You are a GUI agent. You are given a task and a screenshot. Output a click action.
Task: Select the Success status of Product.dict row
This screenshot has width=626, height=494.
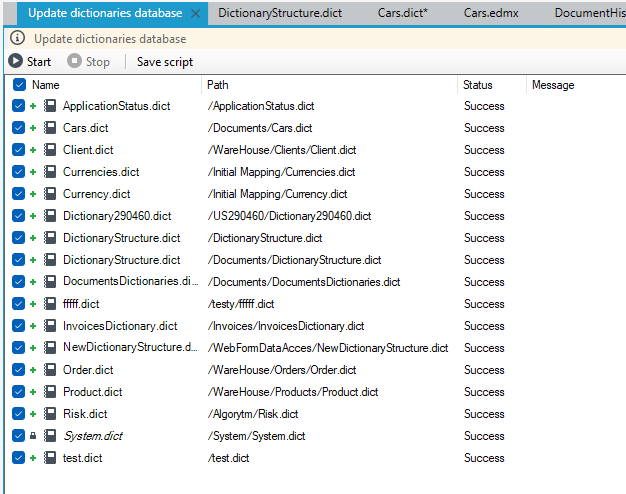coord(484,392)
